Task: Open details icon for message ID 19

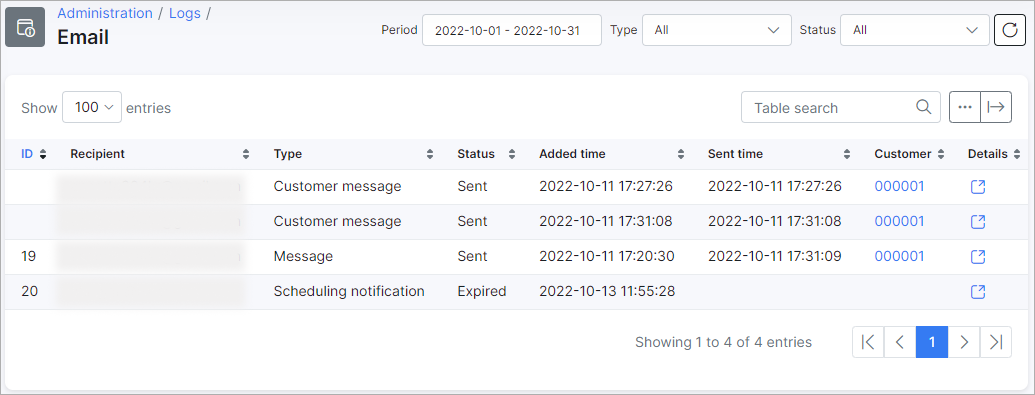Action: (x=978, y=256)
